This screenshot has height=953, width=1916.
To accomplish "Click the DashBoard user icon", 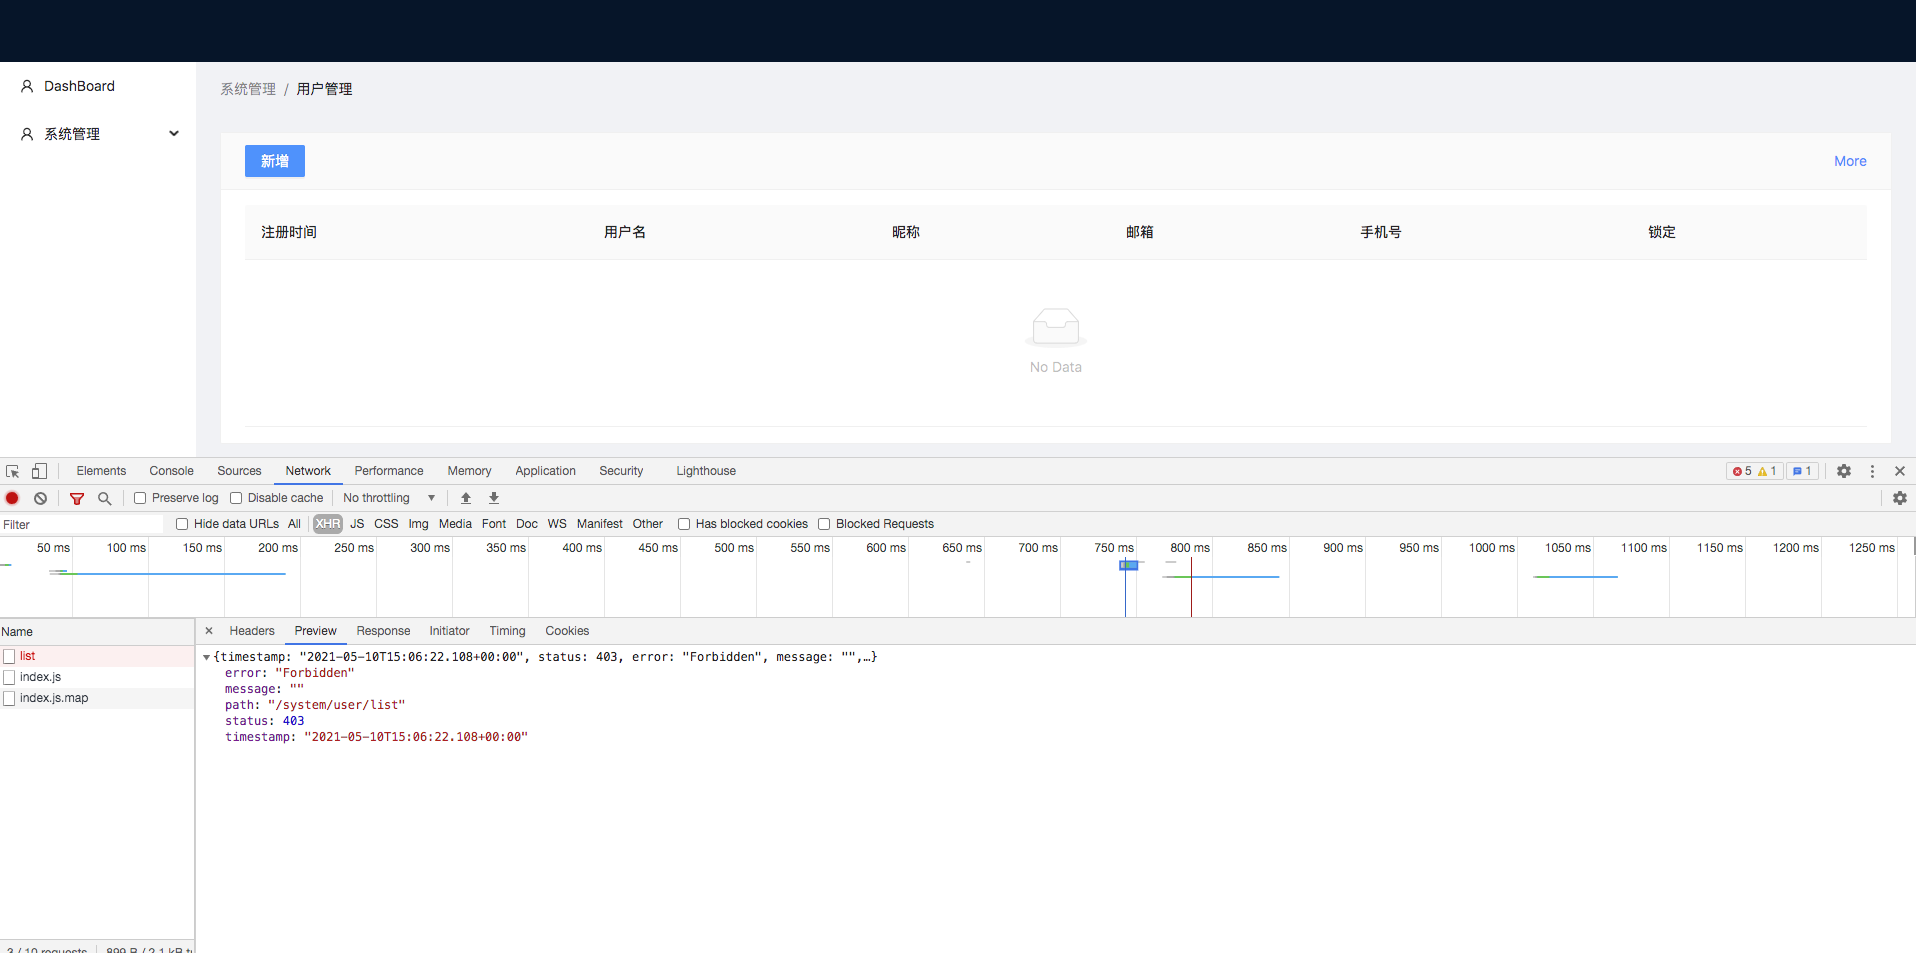I will 27,86.
